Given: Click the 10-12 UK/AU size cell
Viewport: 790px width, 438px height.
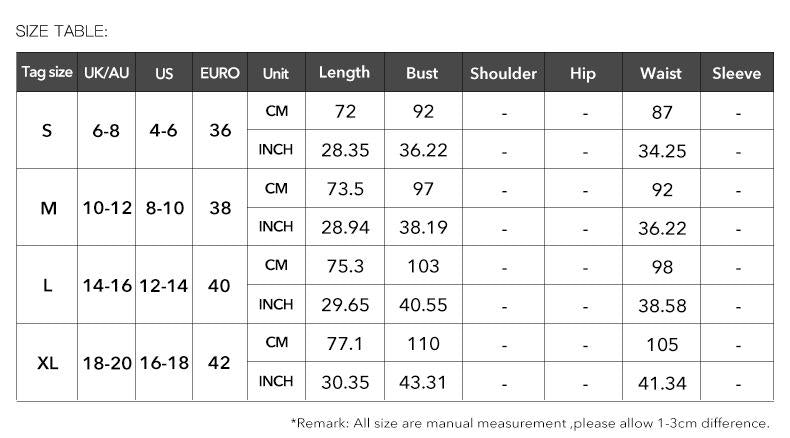Looking at the screenshot, I should coord(106,208).
